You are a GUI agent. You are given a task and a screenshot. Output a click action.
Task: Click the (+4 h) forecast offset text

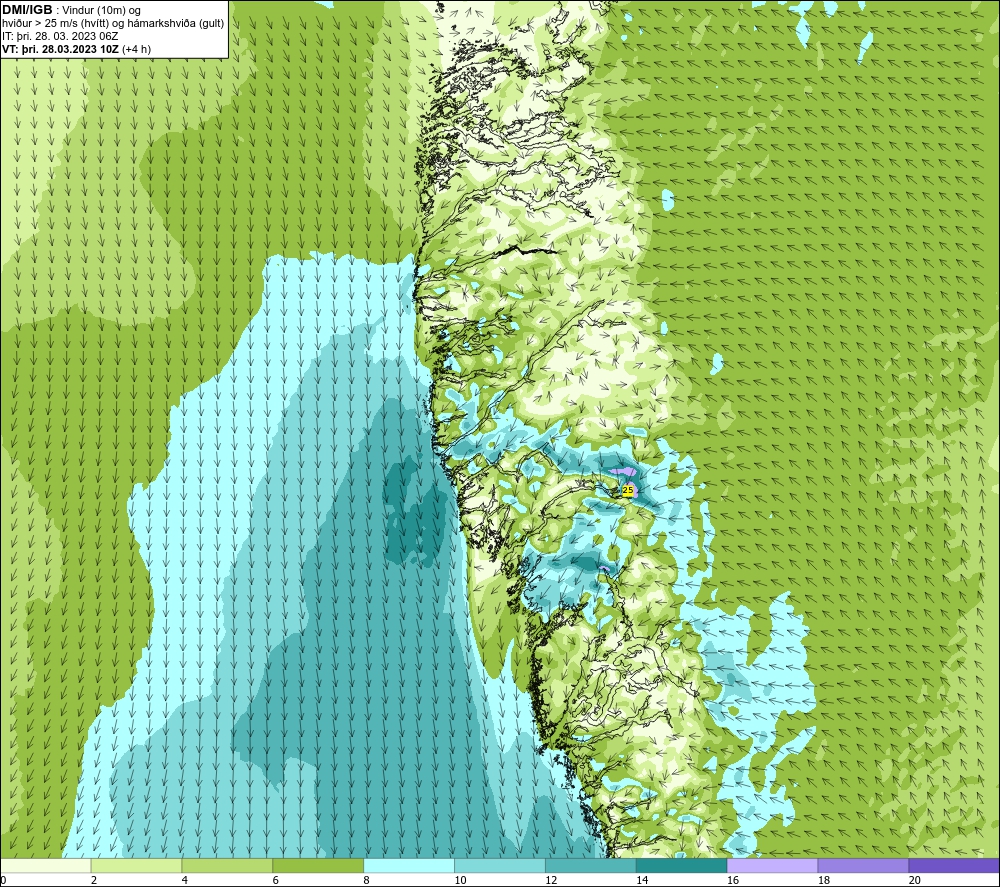136,48
